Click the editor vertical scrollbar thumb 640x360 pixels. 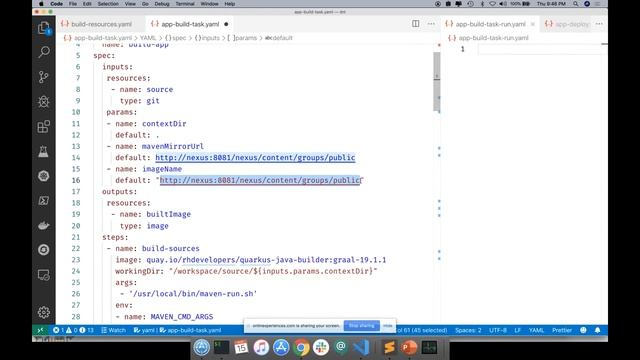(436, 81)
